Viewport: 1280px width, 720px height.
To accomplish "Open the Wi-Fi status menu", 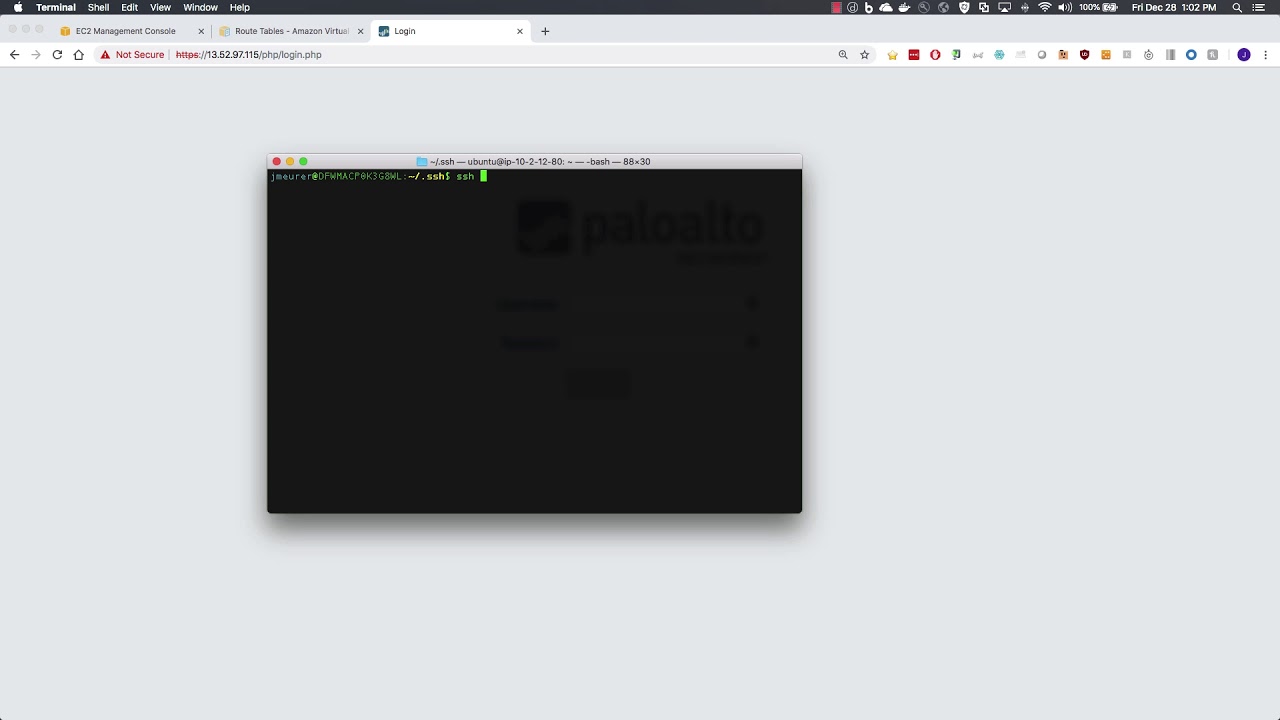I will click(1045, 7).
